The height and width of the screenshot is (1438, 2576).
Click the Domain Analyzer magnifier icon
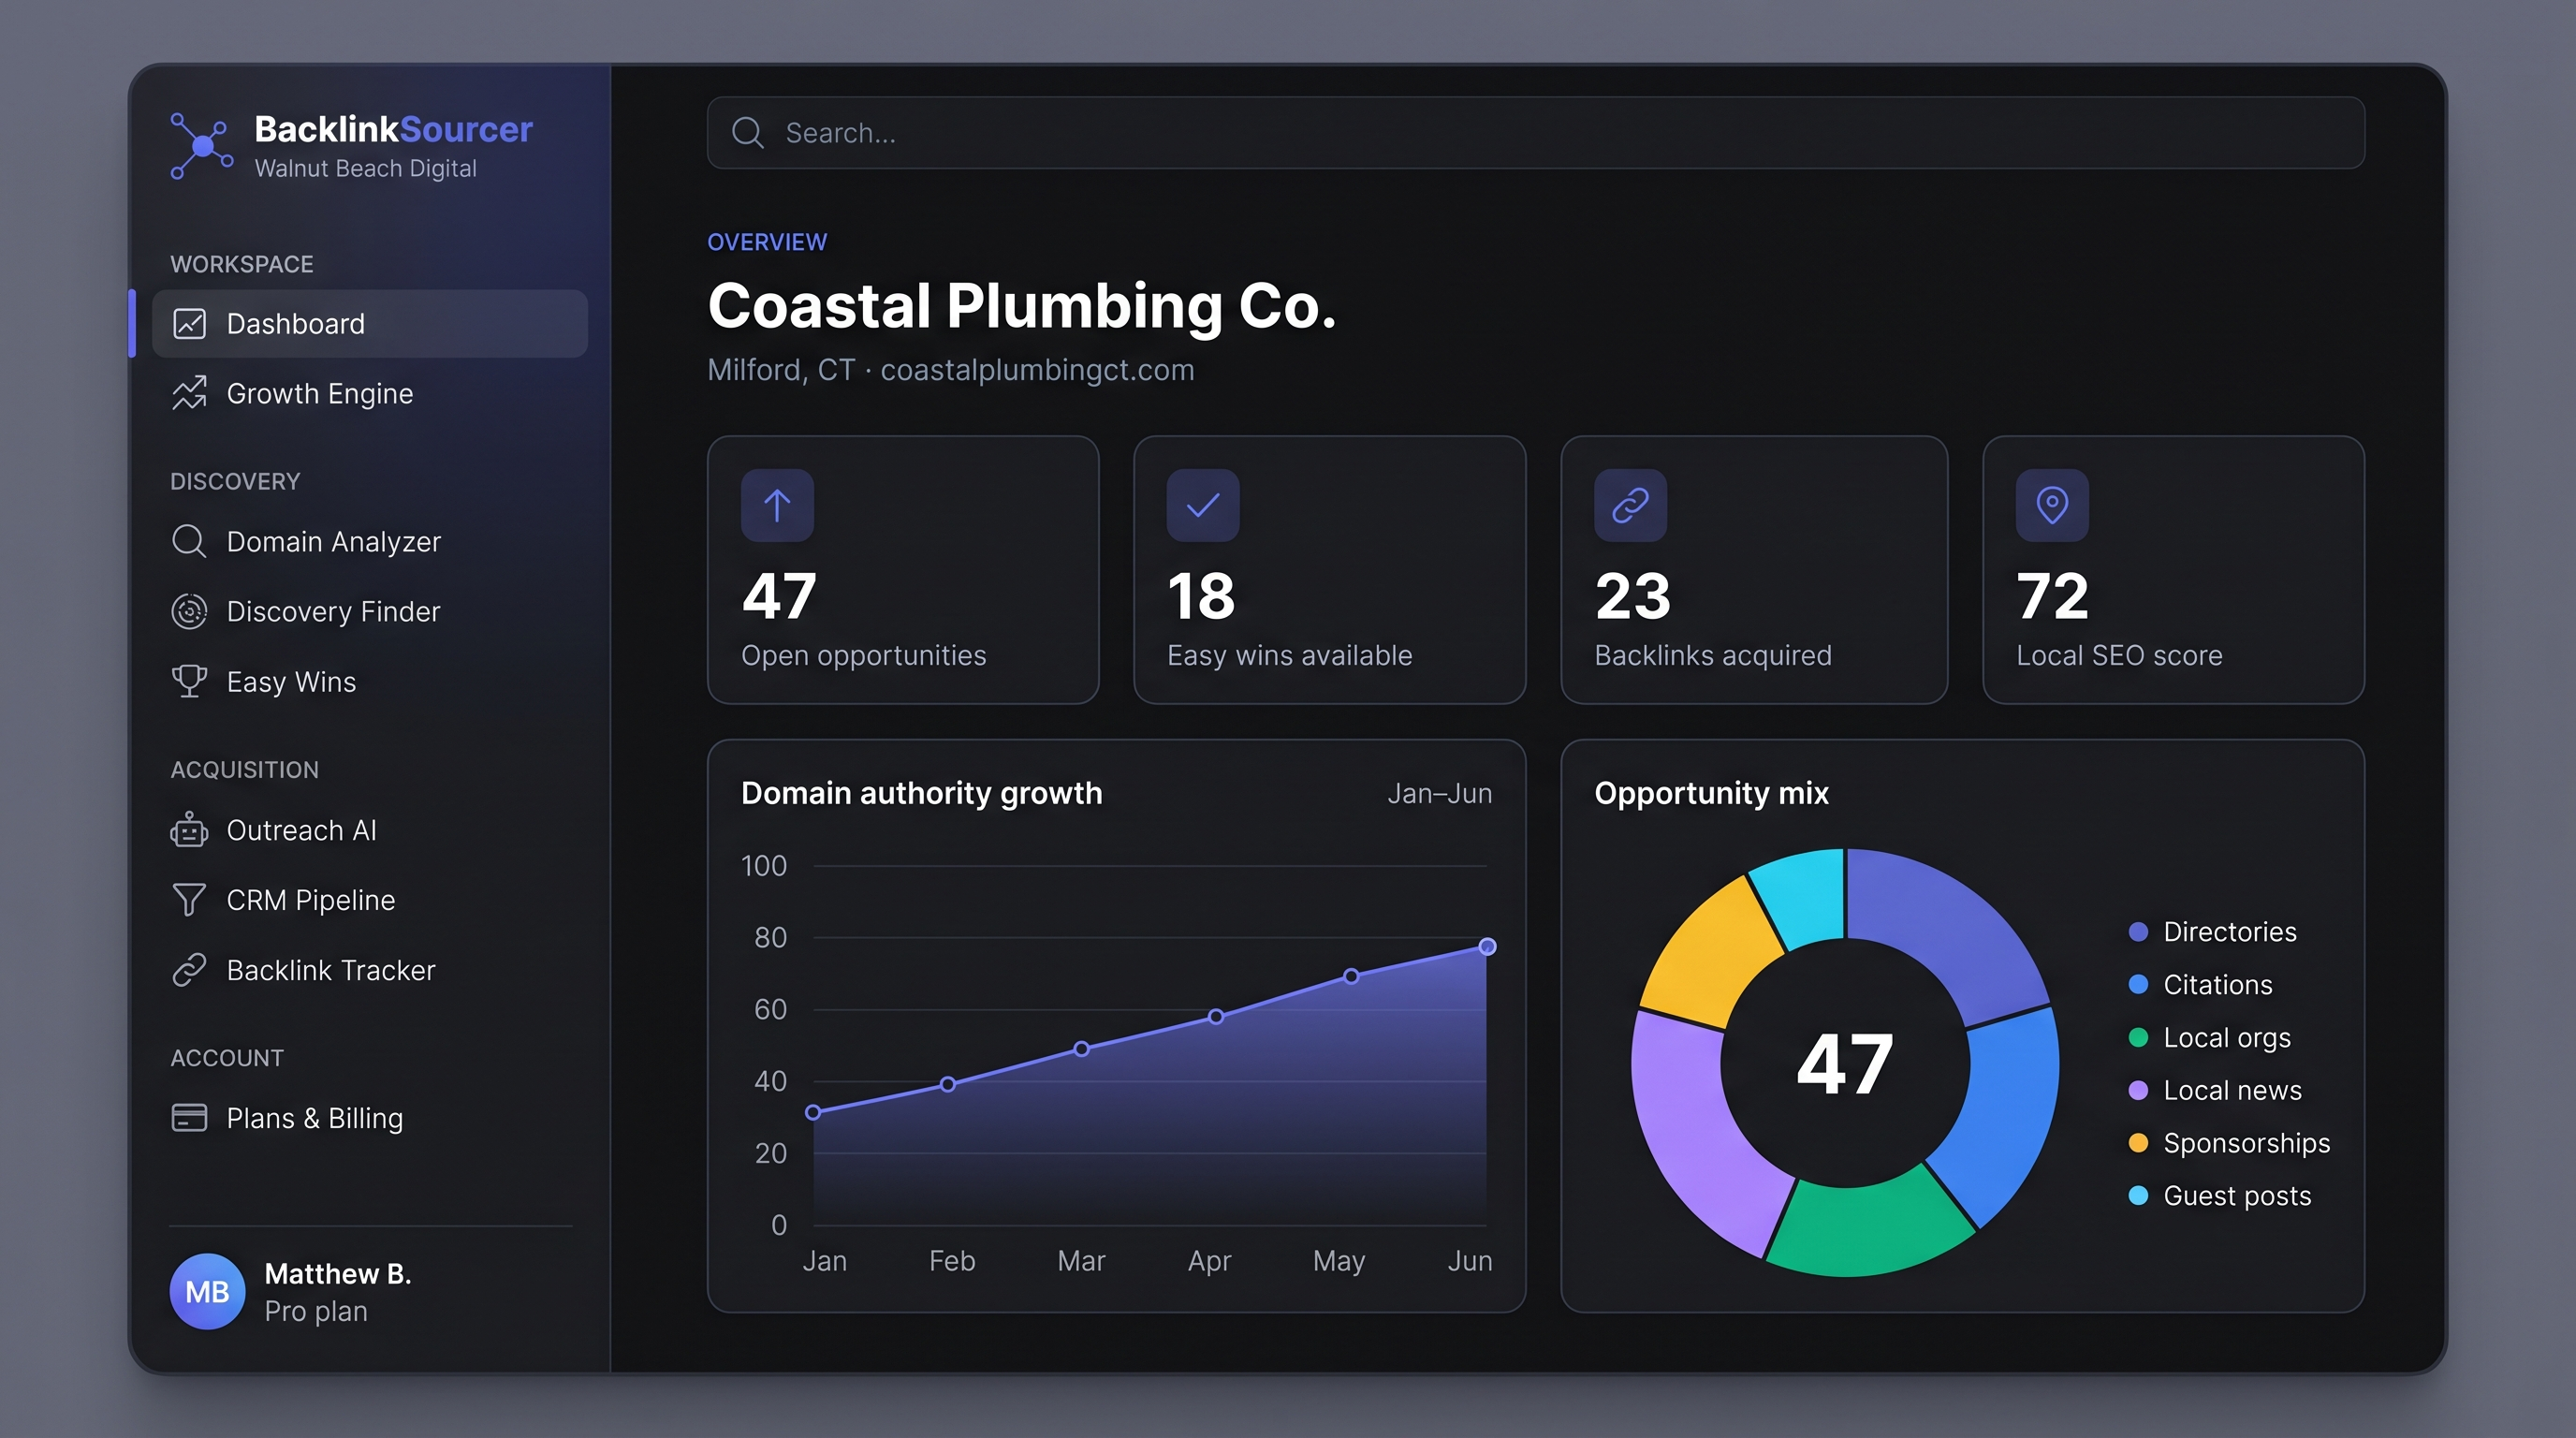pos(189,541)
